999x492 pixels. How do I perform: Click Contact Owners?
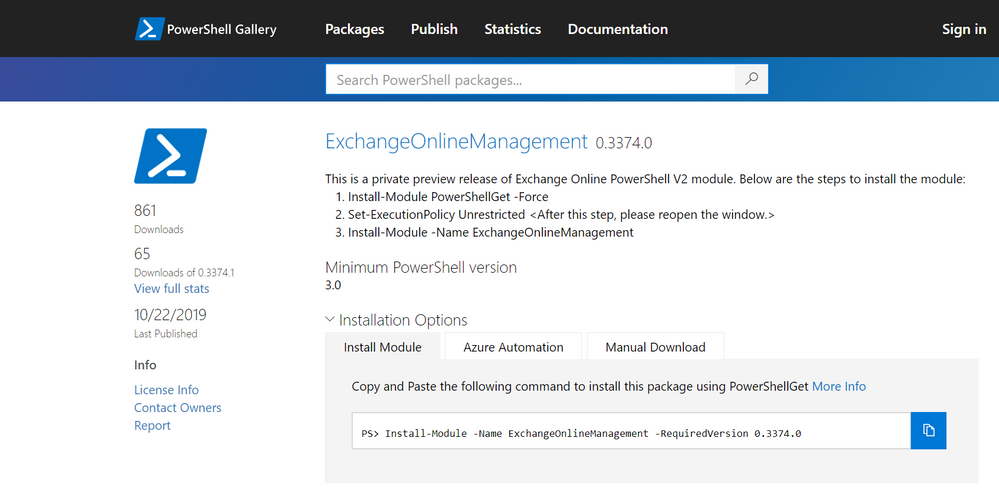178,408
